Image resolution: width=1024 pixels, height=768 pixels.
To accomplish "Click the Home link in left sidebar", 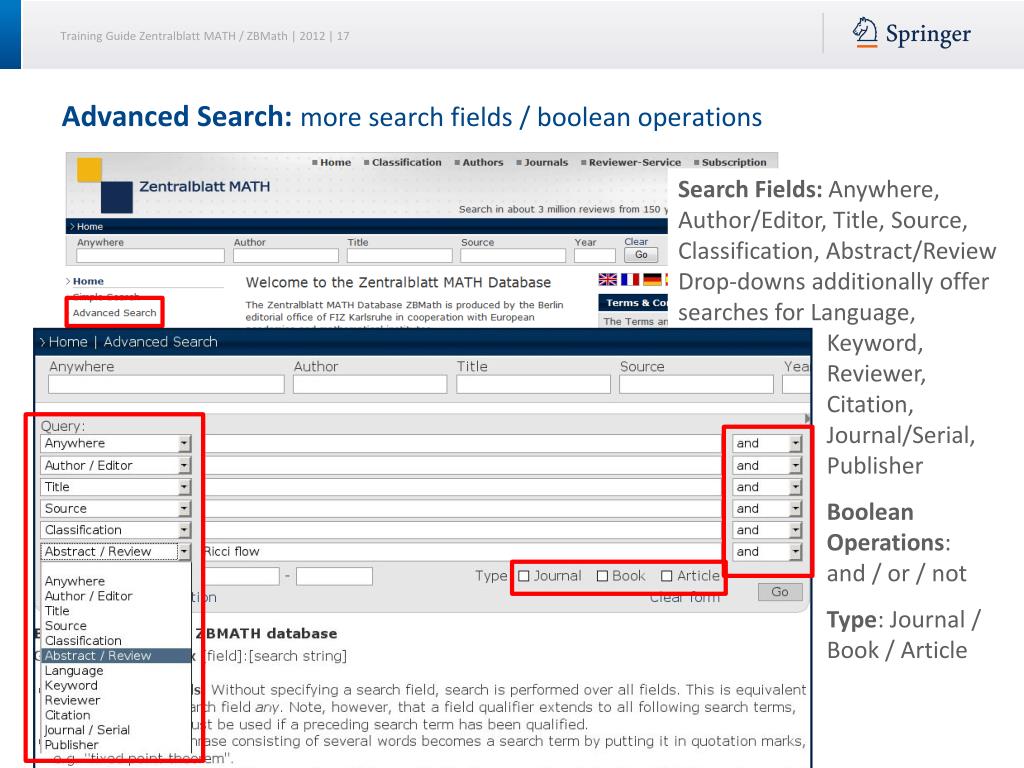I will click(88, 281).
